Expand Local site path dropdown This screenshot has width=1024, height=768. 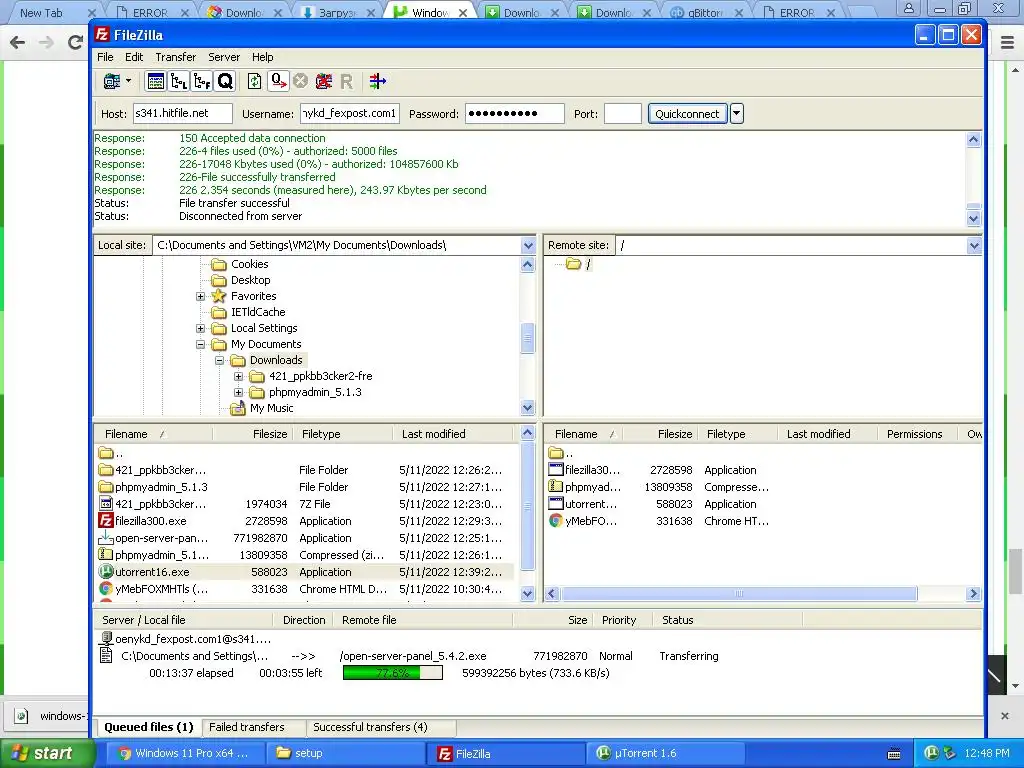point(528,246)
